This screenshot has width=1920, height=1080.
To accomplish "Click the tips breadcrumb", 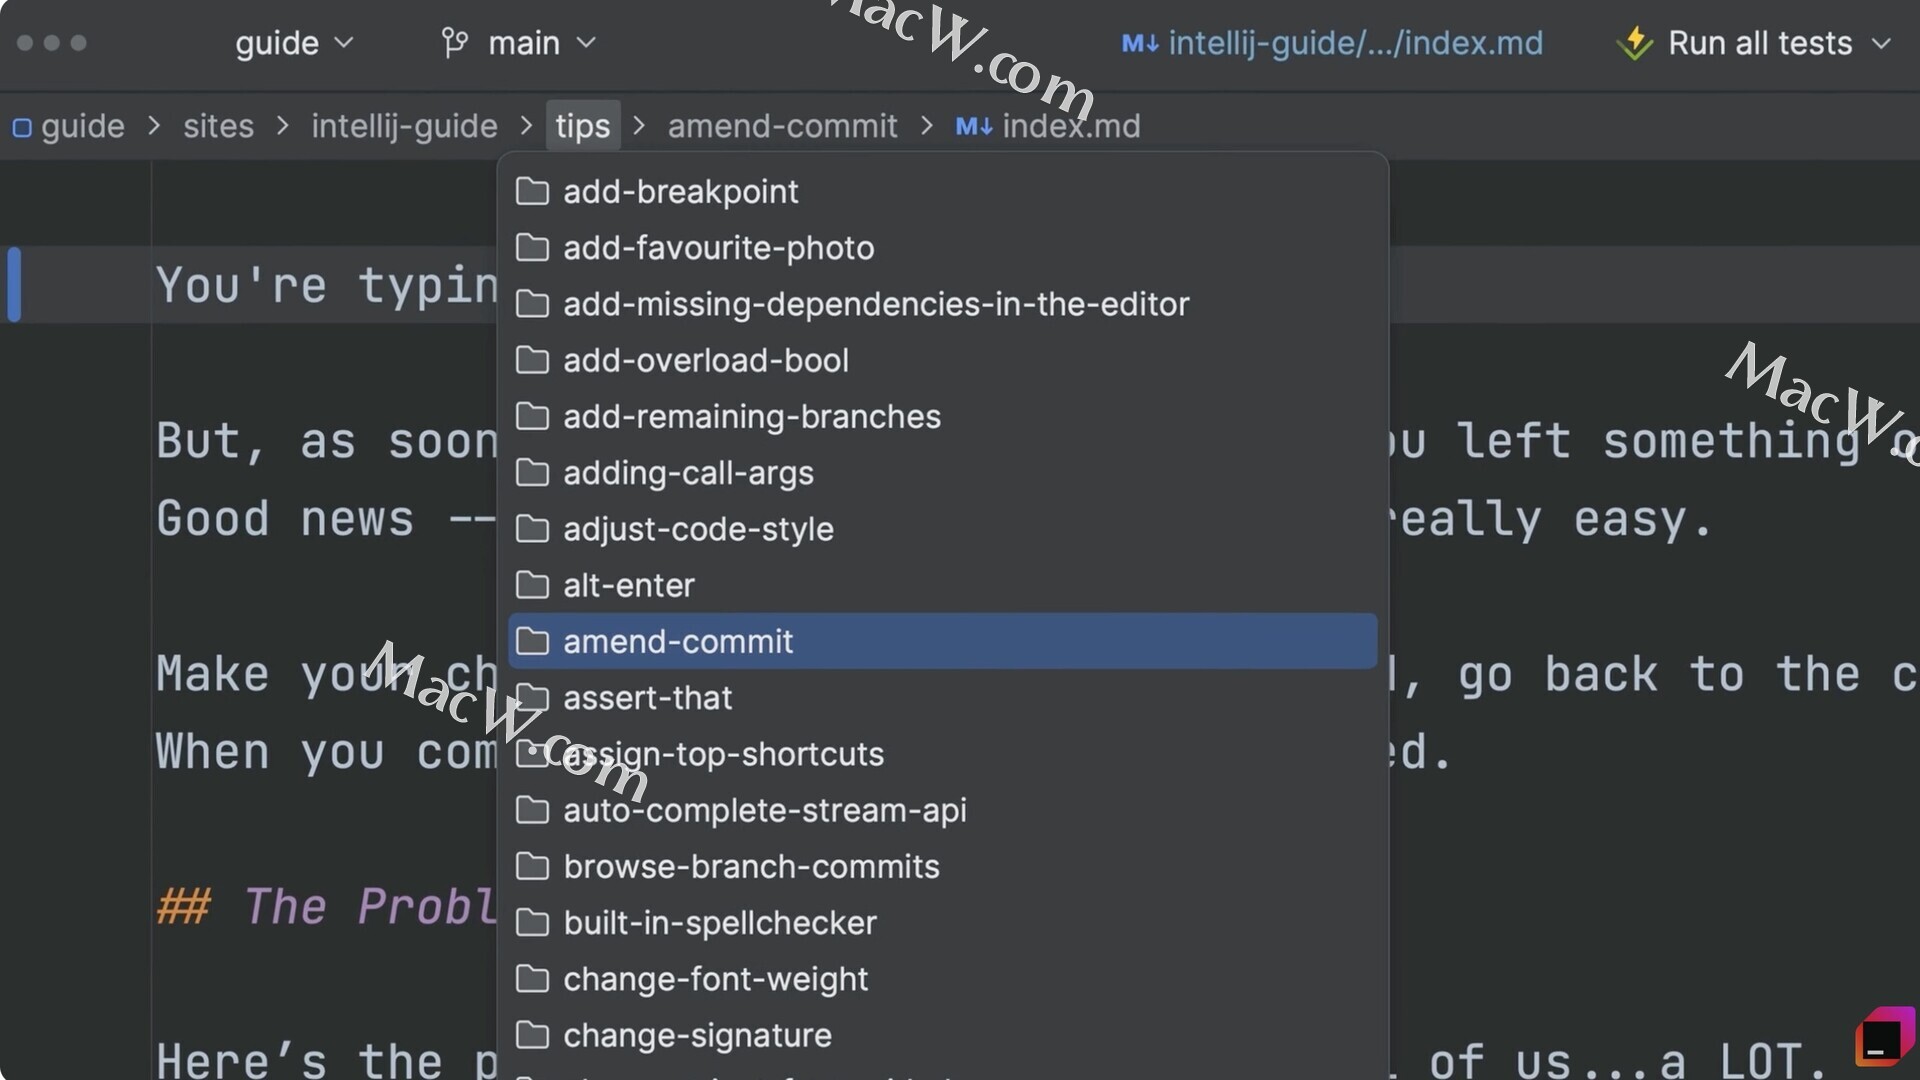I will [583, 126].
